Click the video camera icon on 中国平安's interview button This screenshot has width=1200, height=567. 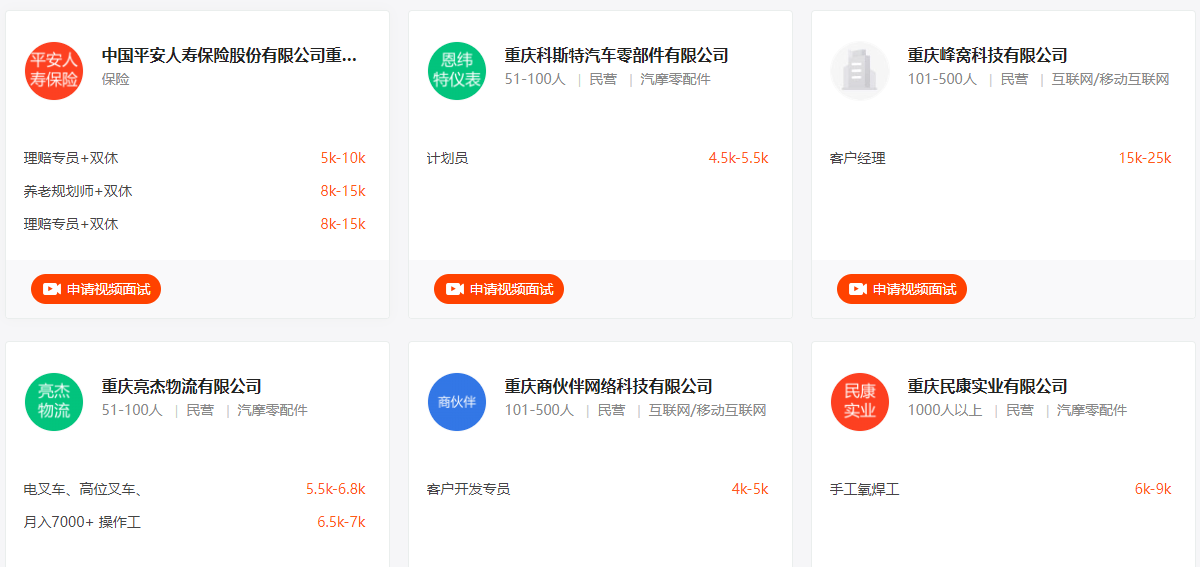[x=52, y=289]
